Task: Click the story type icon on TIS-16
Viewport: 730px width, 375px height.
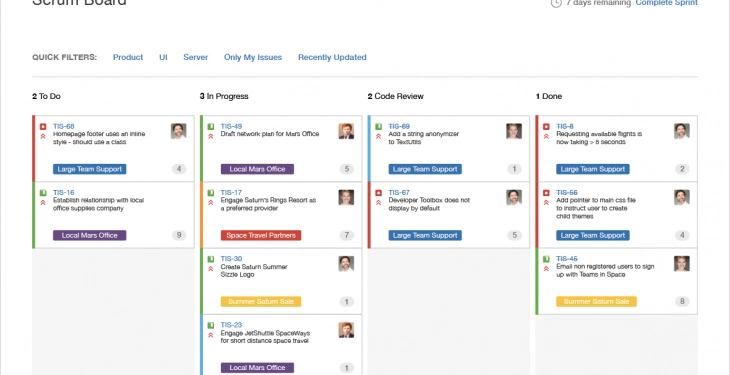Action: click(x=43, y=193)
